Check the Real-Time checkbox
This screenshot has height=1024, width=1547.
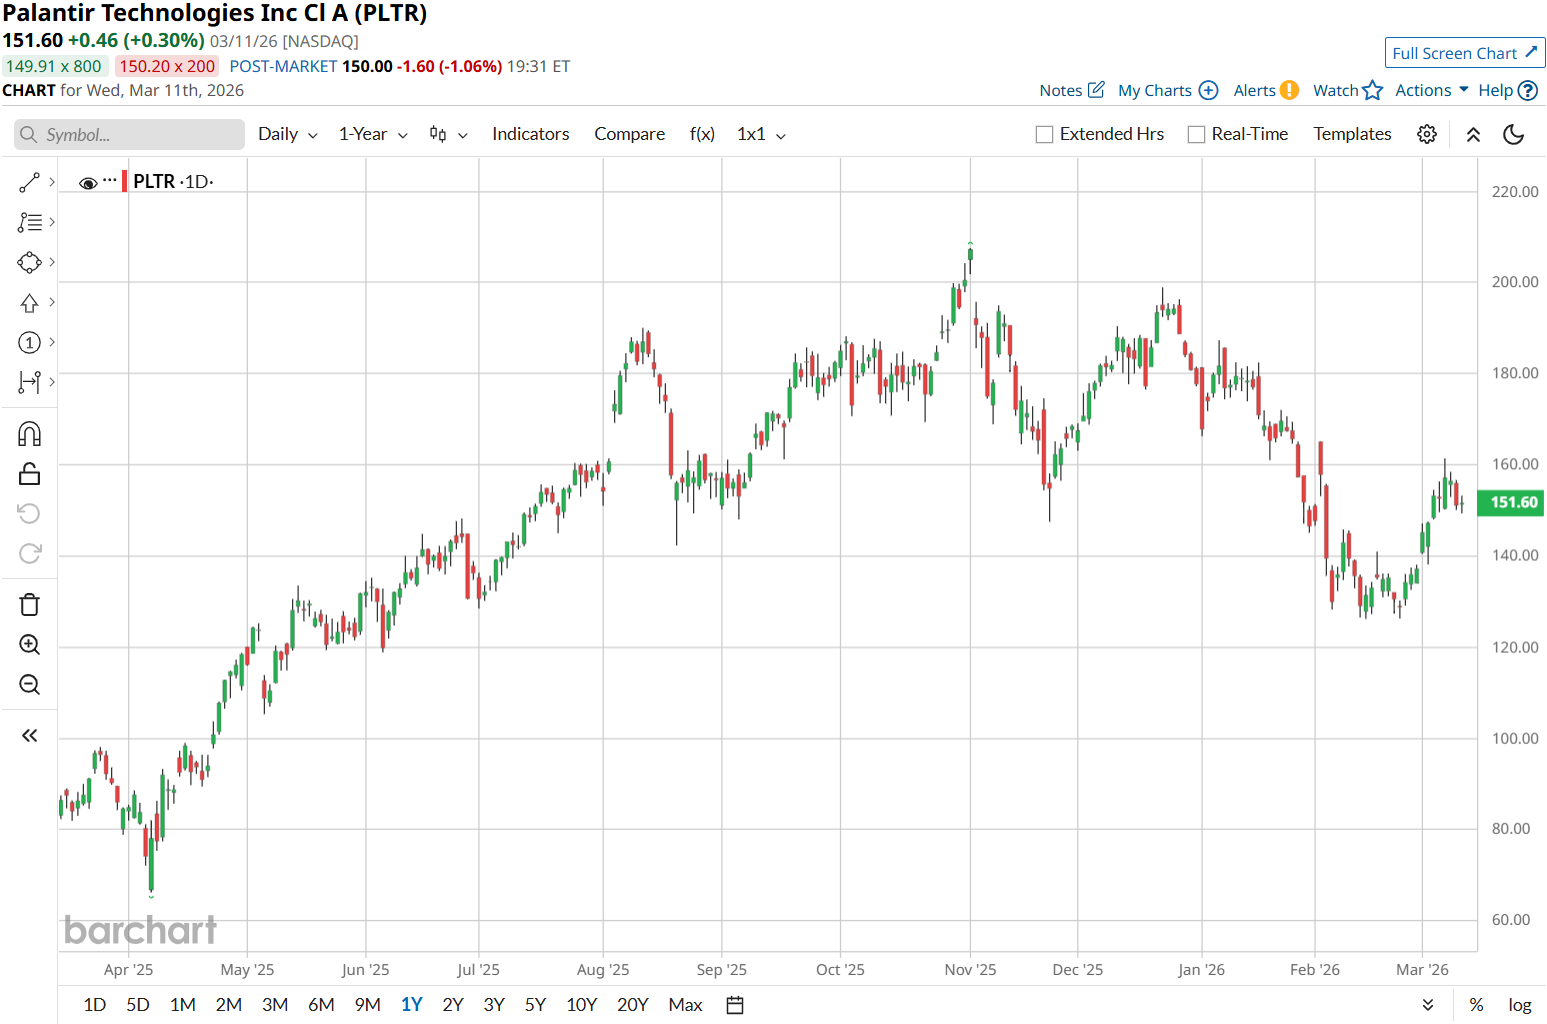click(1196, 135)
